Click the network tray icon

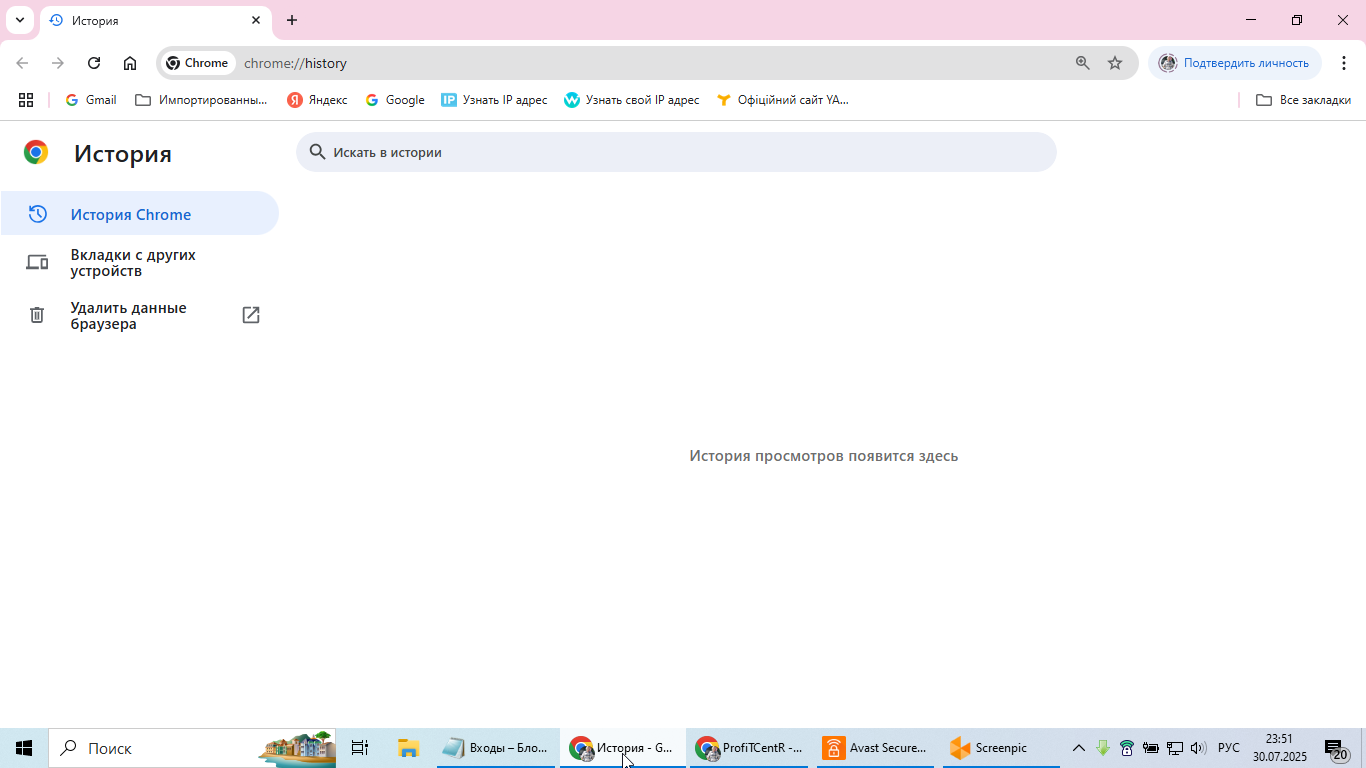pyautogui.click(x=1175, y=748)
